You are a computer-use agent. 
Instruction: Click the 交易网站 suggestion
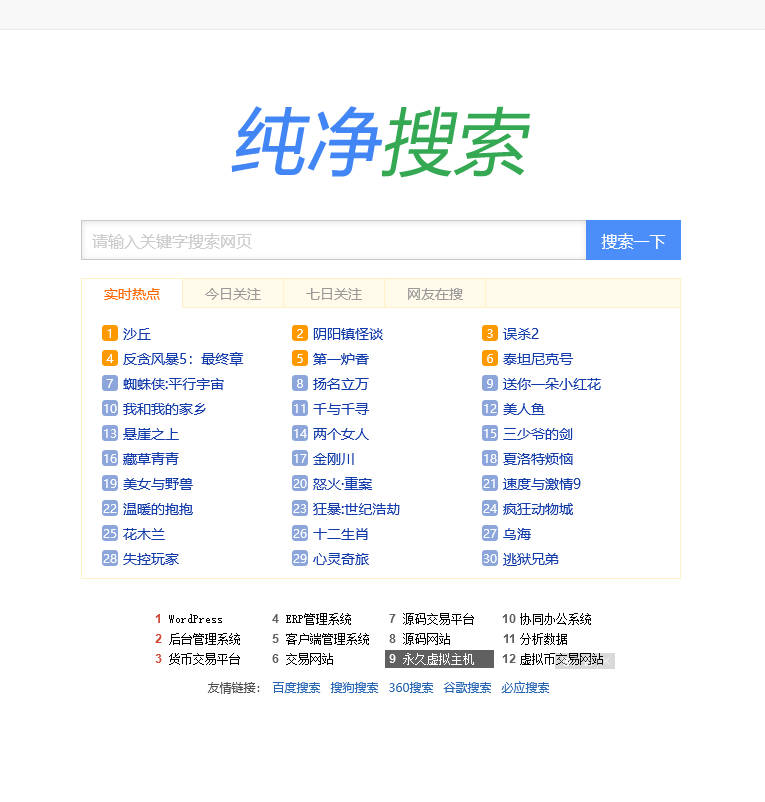point(309,659)
